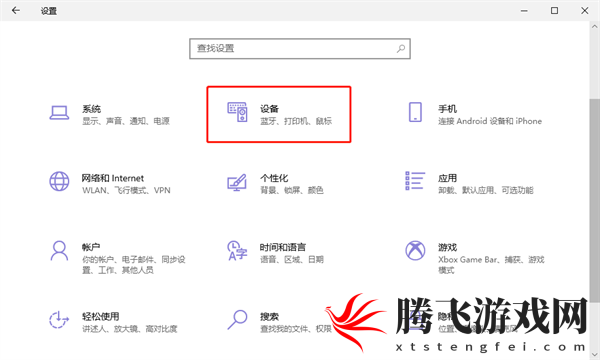Image resolution: width=600 pixels, height=360 pixels.
Task: Click the text 显示、声音、通知、电源
Action: (126, 121)
